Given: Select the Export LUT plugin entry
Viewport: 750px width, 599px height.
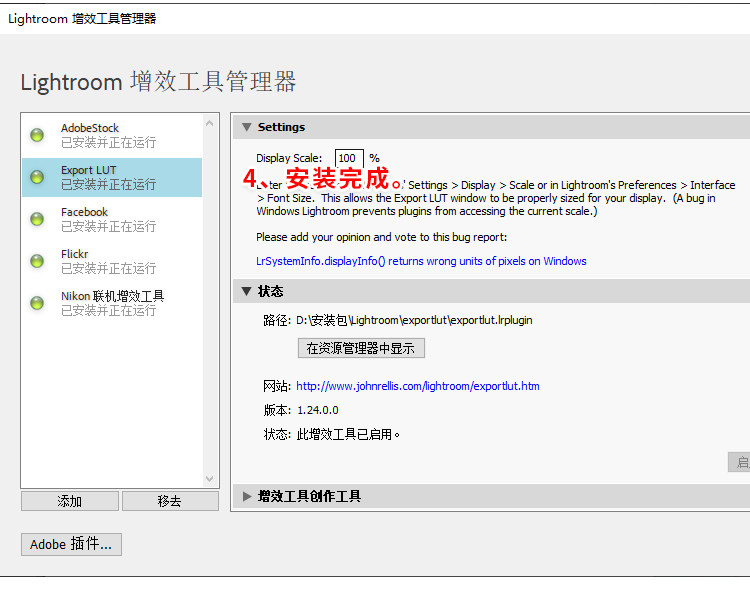Looking at the screenshot, I should pos(112,177).
